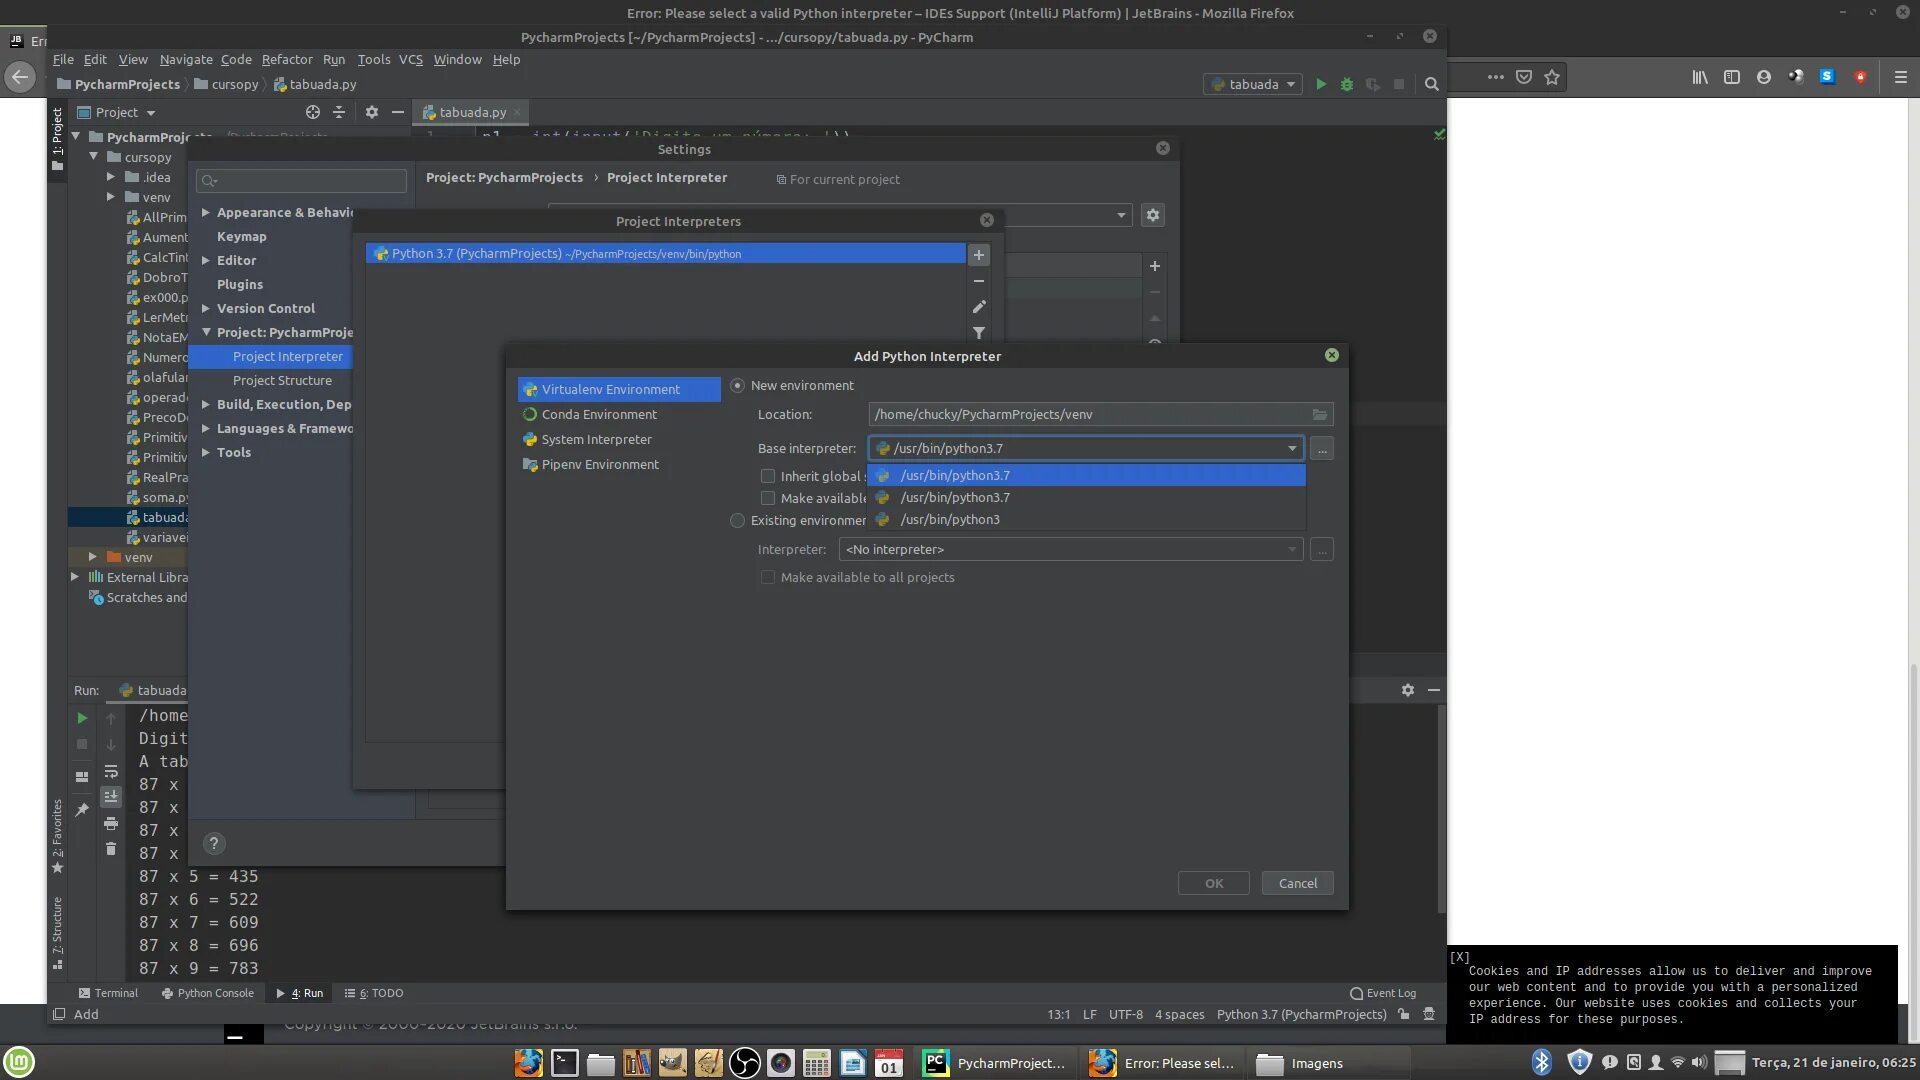Run the tabuada configuration from the toolbar
This screenshot has height=1080, width=1920.
(1321, 85)
